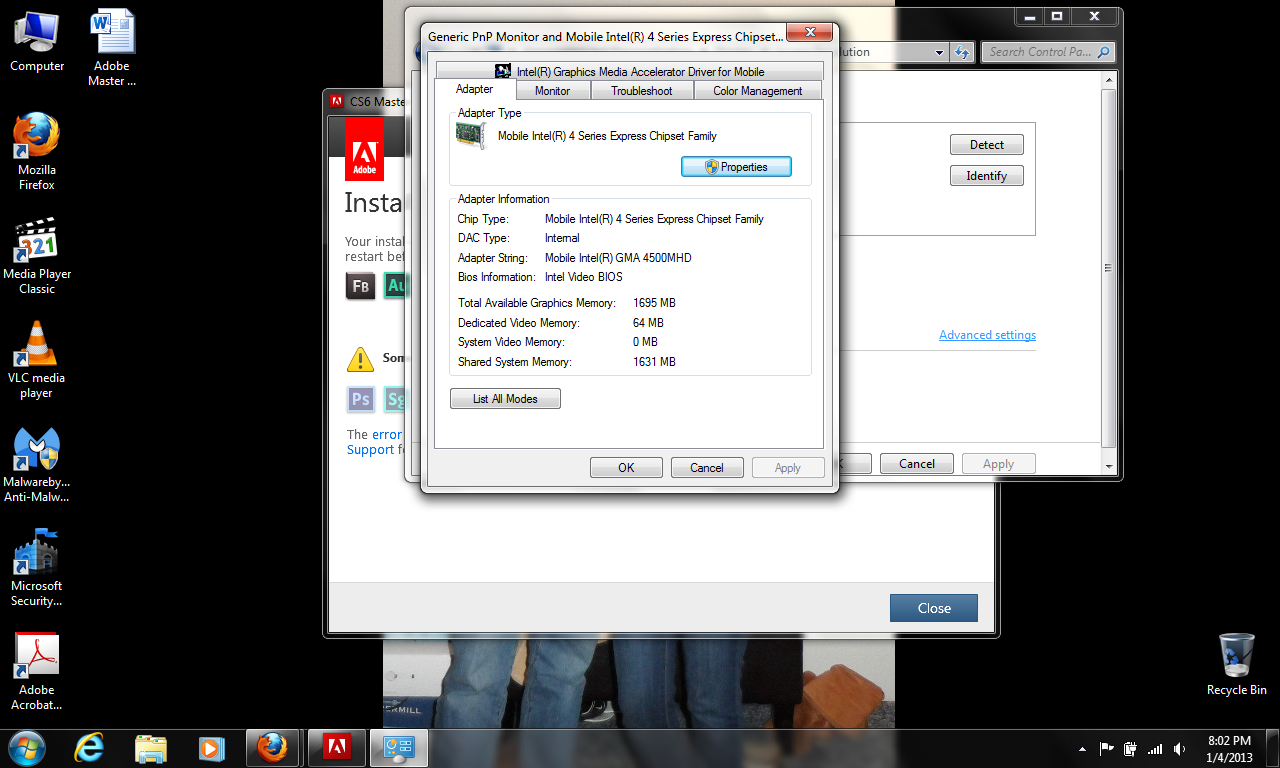Open Windows Explorer folder in taskbar

click(x=150, y=747)
